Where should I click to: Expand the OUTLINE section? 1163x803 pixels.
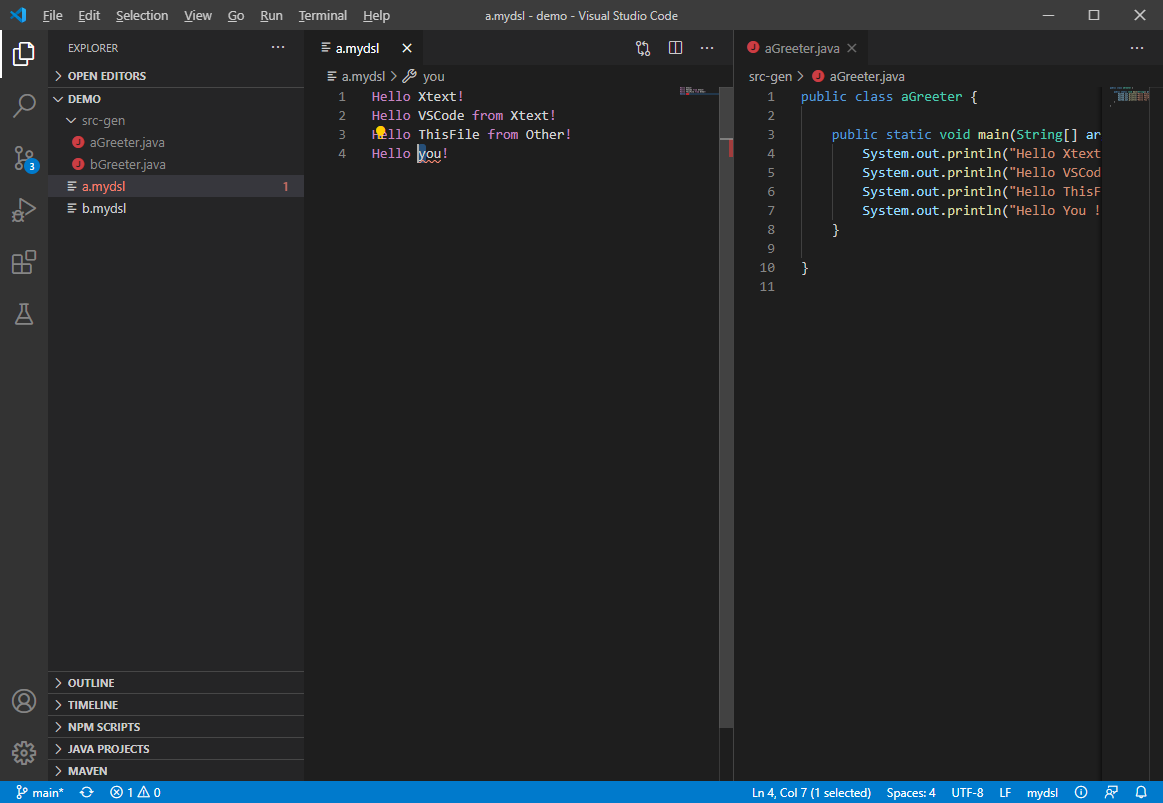[x=91, y=683]
